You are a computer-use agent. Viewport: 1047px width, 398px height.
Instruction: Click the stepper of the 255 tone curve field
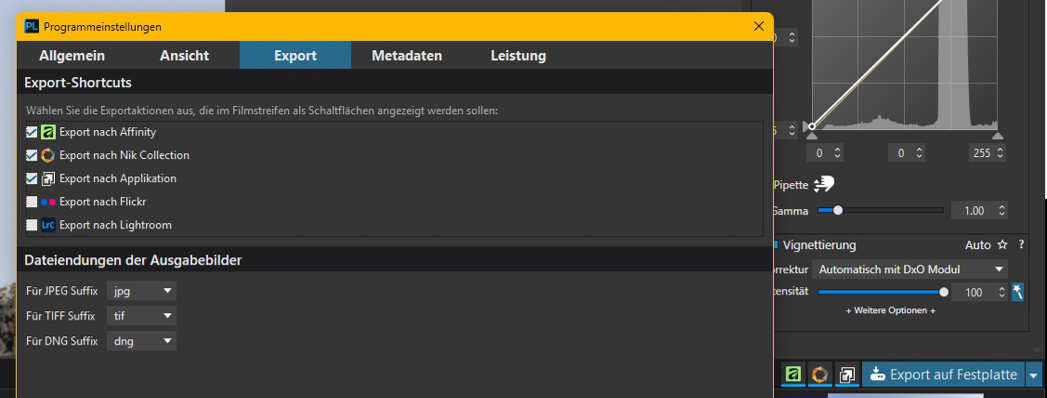1000,153
